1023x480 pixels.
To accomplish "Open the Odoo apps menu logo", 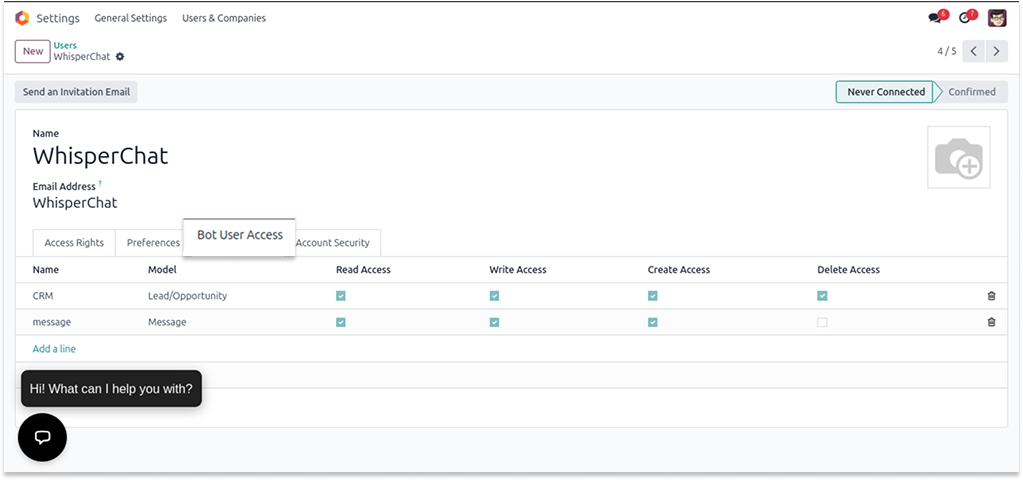I will [x=22, y=18].
